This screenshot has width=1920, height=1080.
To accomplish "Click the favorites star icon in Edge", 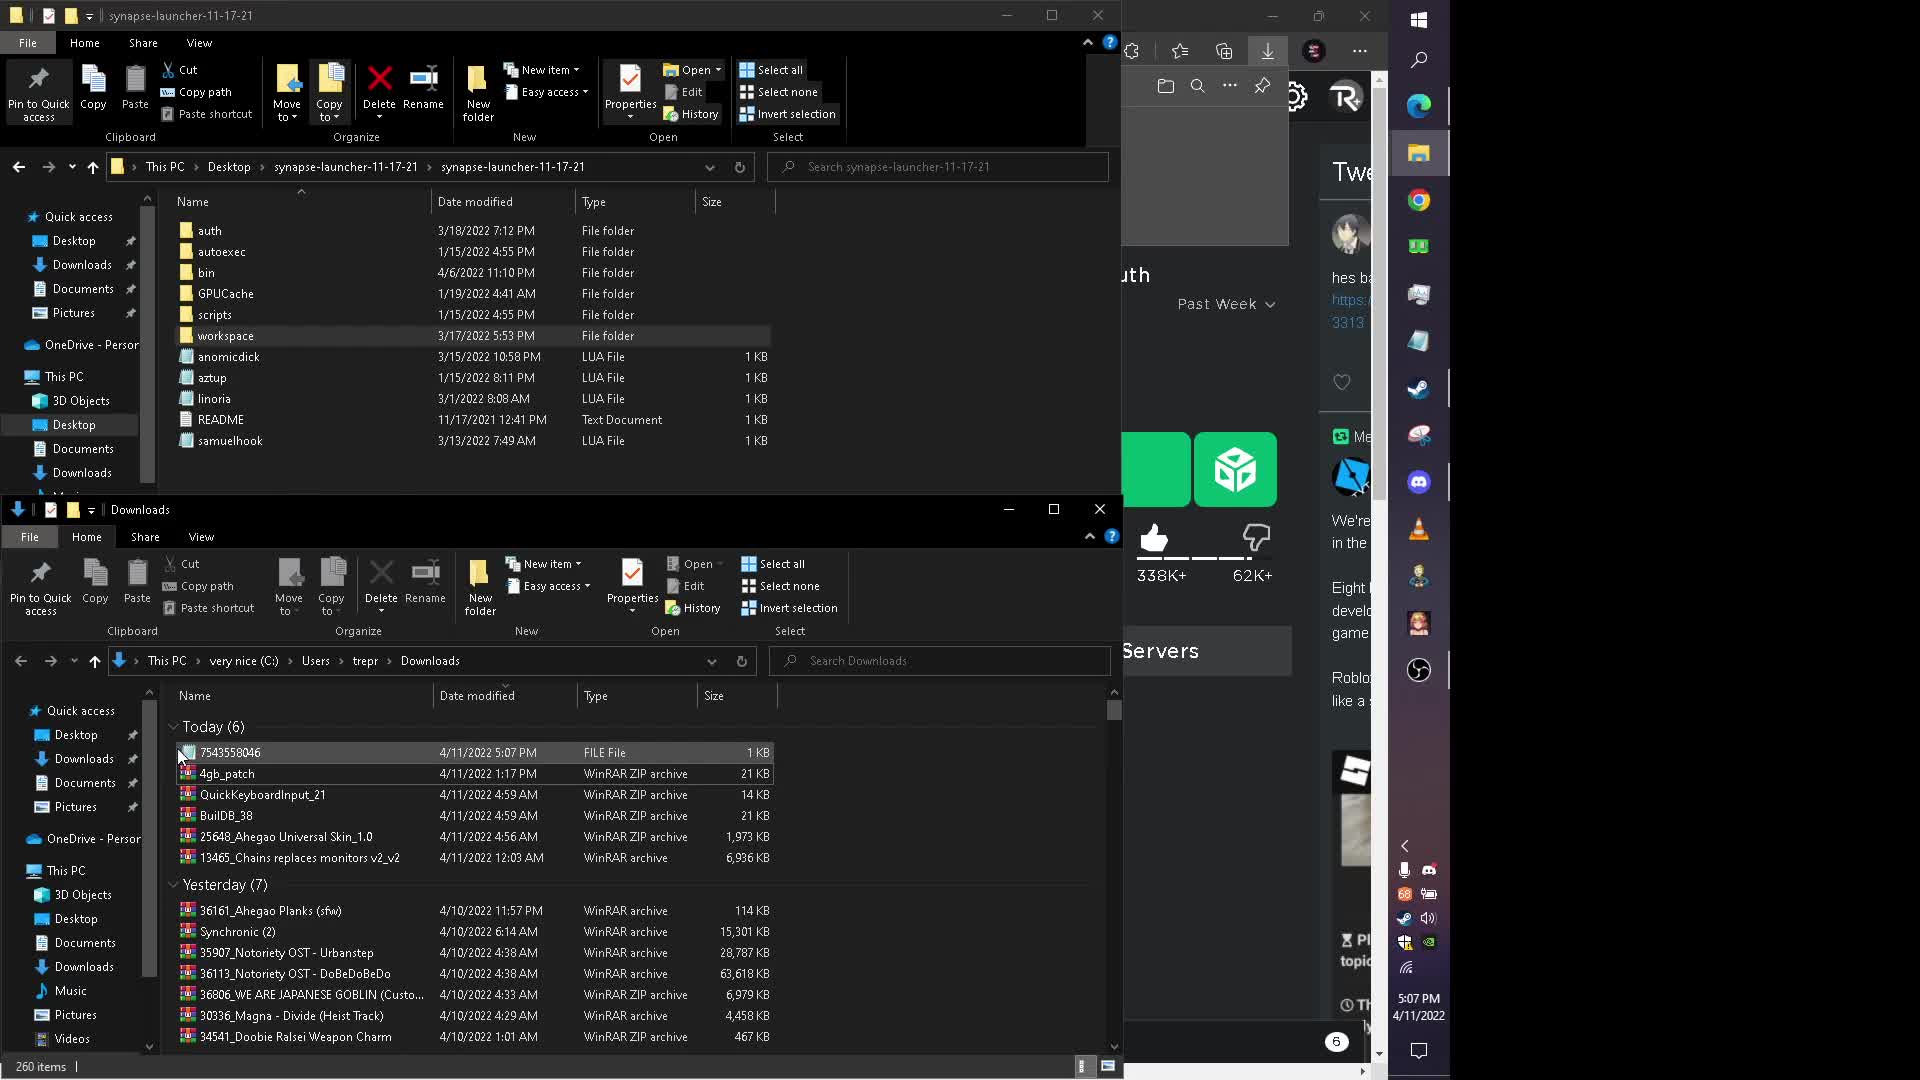I will [x=1180, y=51].
